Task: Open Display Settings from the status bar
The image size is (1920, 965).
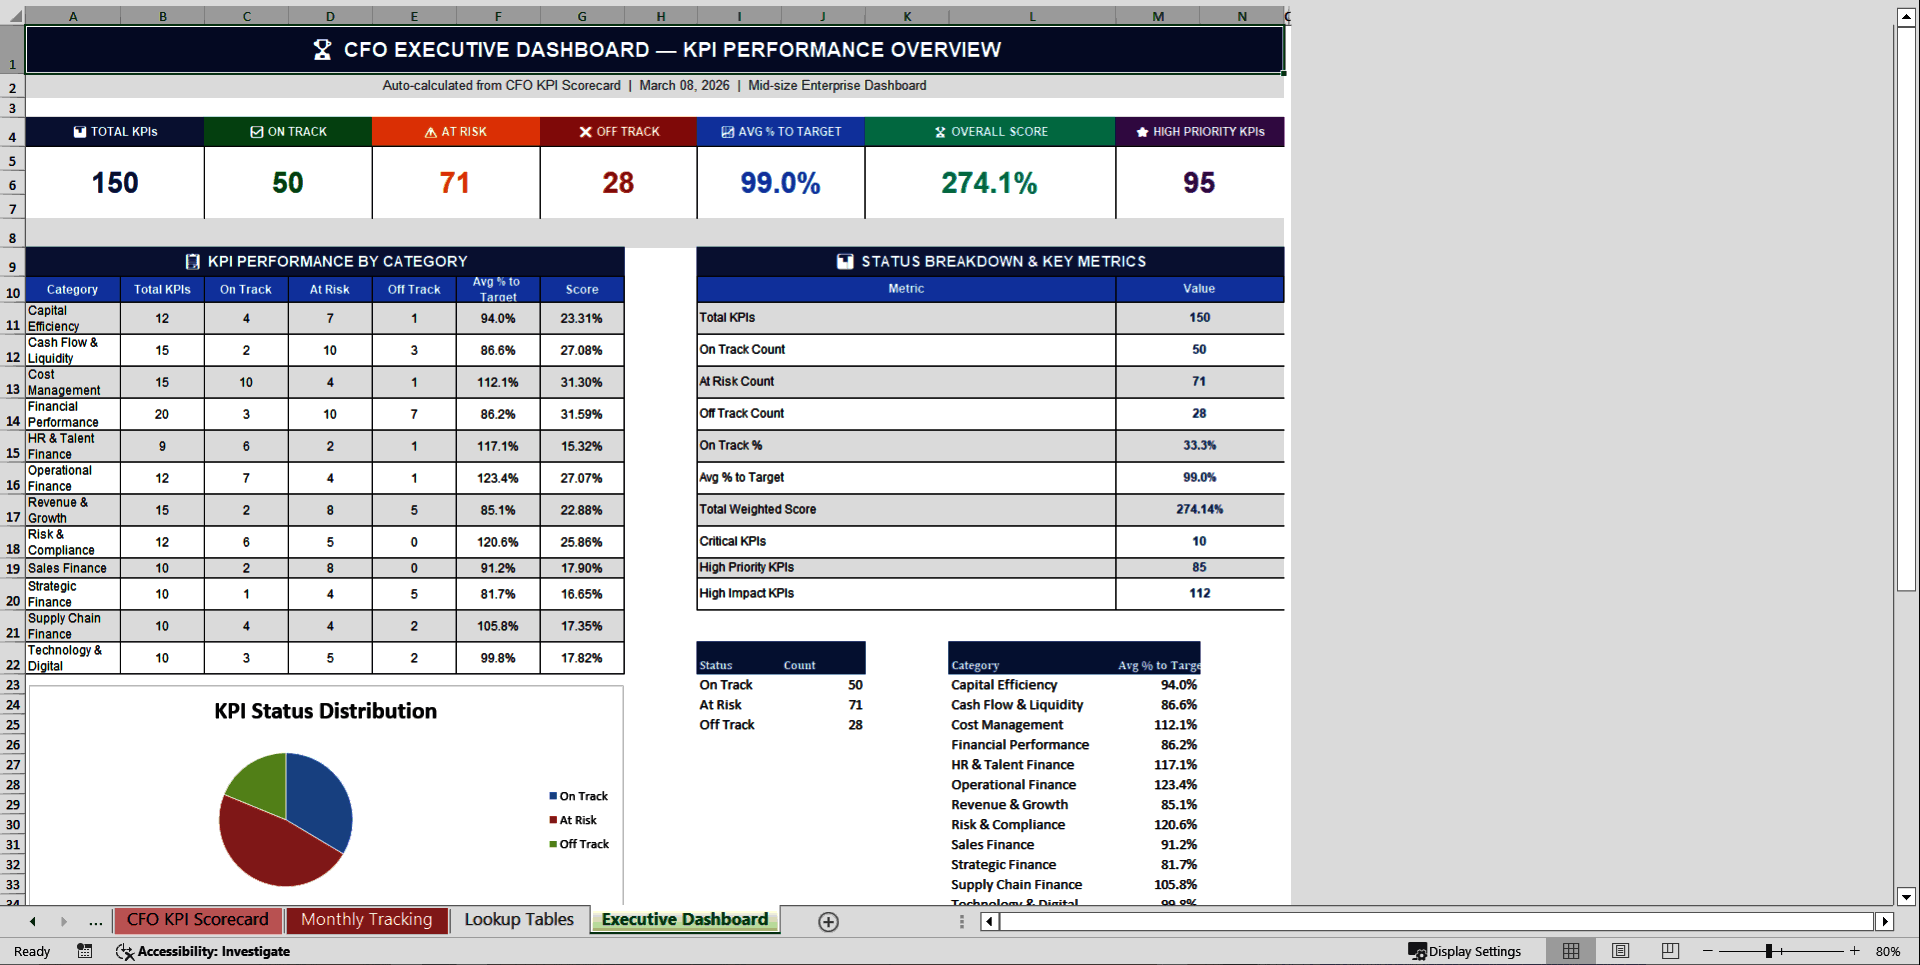Action: (1466, 951)
